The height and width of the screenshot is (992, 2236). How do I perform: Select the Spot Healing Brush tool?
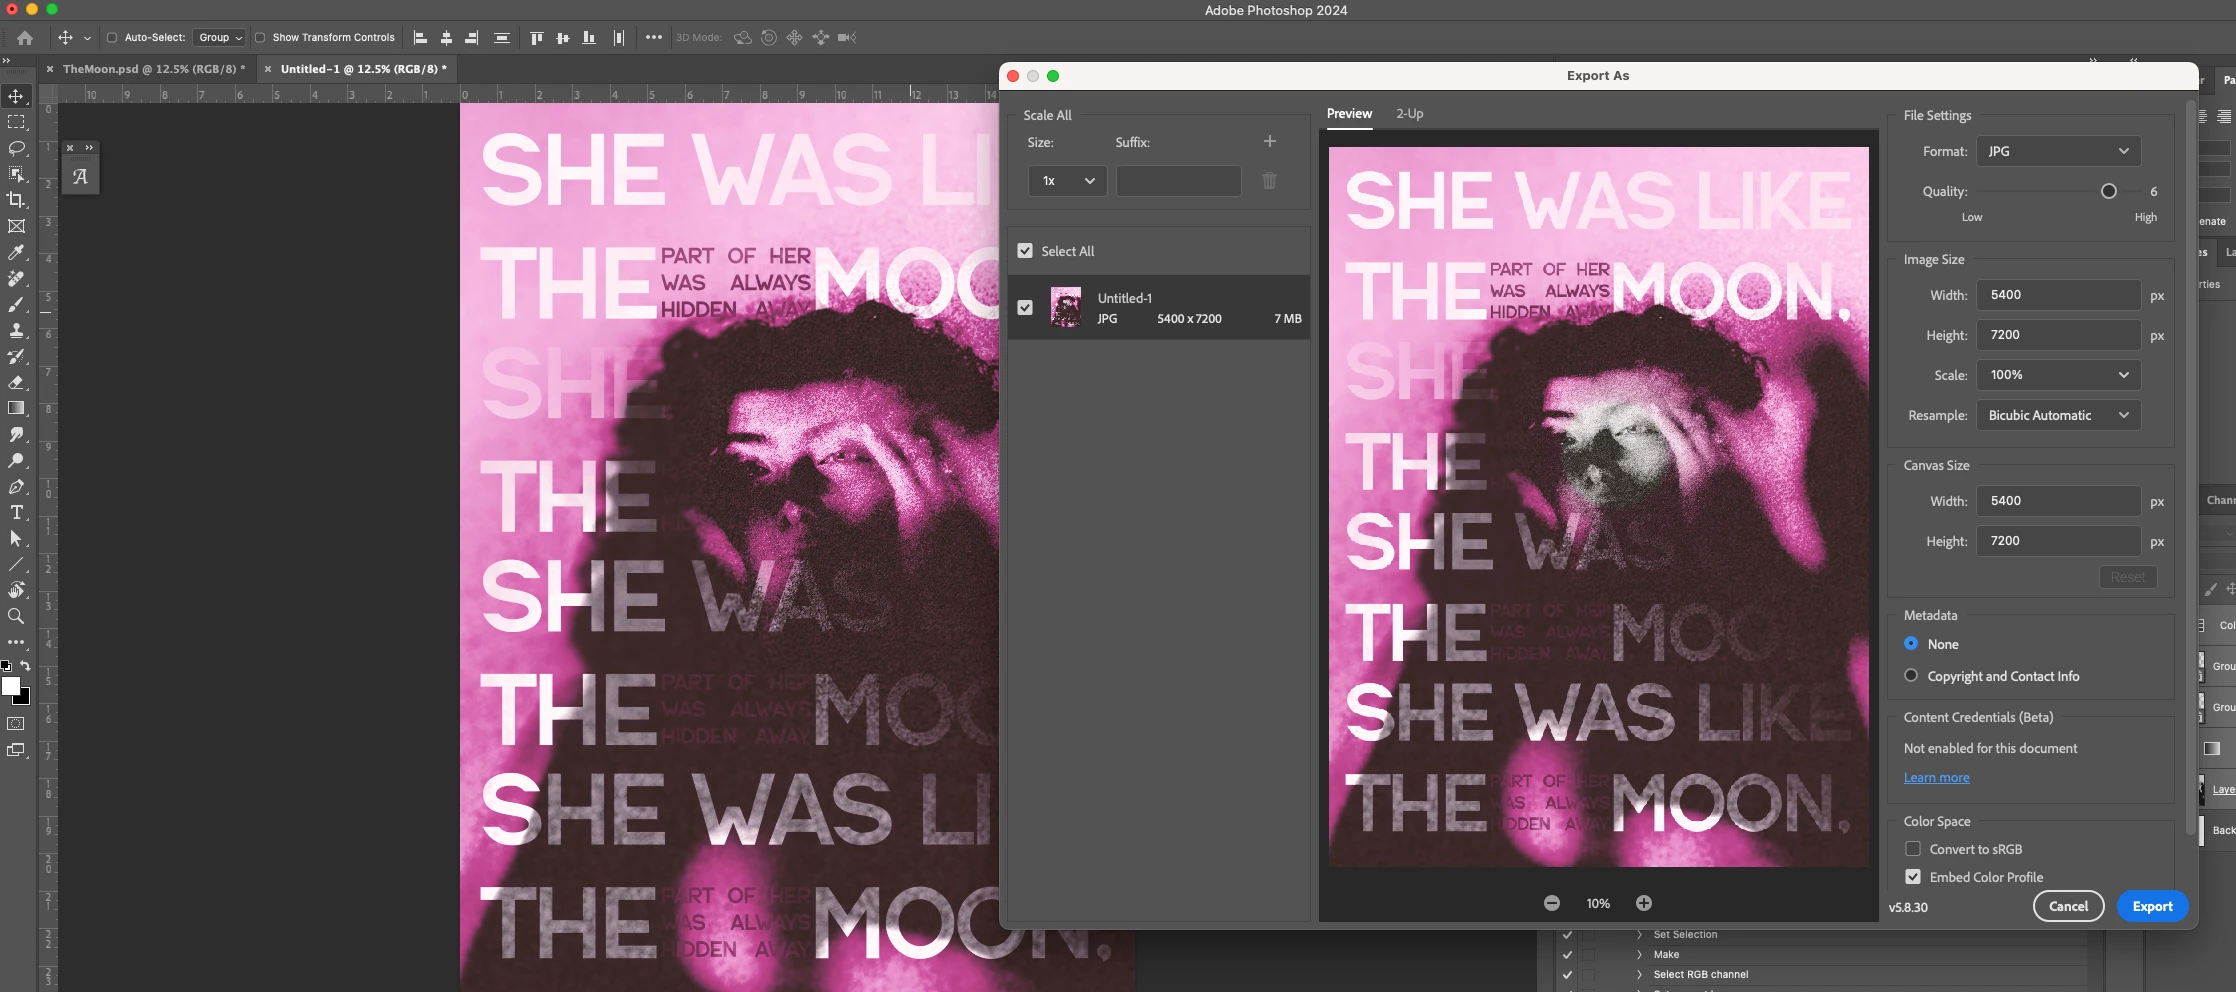coord(16,278)
